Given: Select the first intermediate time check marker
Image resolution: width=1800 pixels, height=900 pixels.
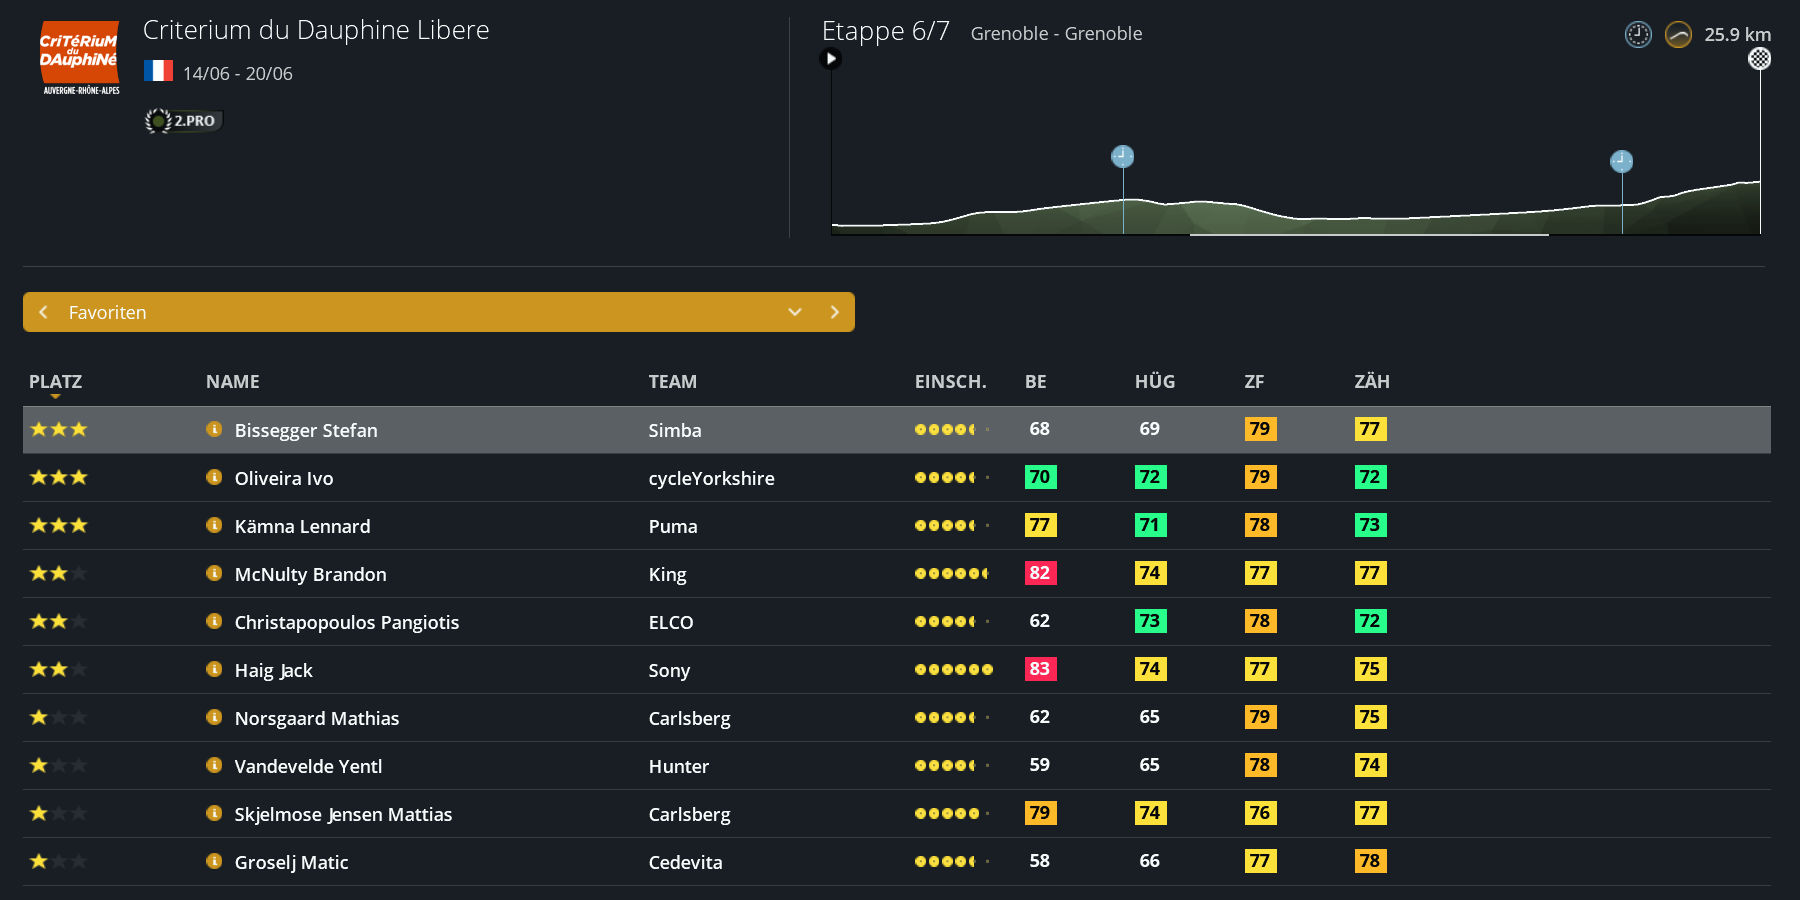Looking at the screenshot, I should (x=1122, y=157).
